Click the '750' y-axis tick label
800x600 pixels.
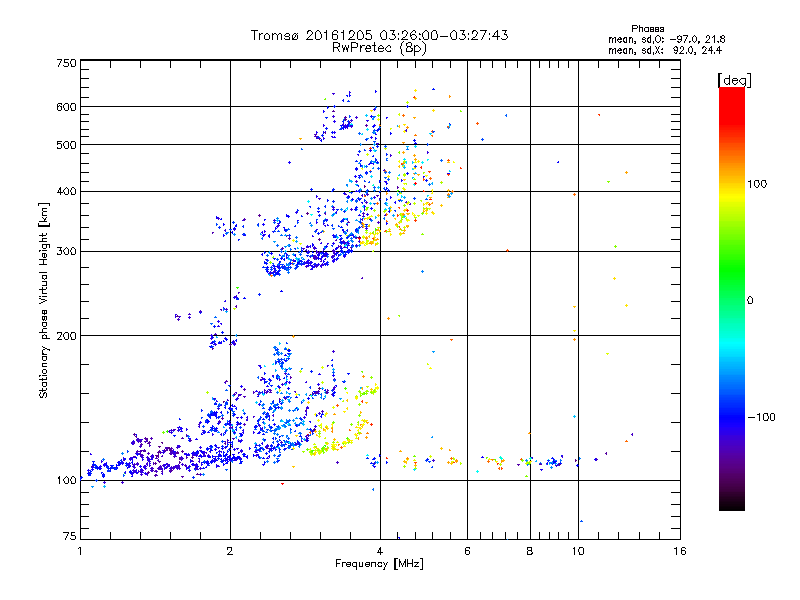click(67, 63)
